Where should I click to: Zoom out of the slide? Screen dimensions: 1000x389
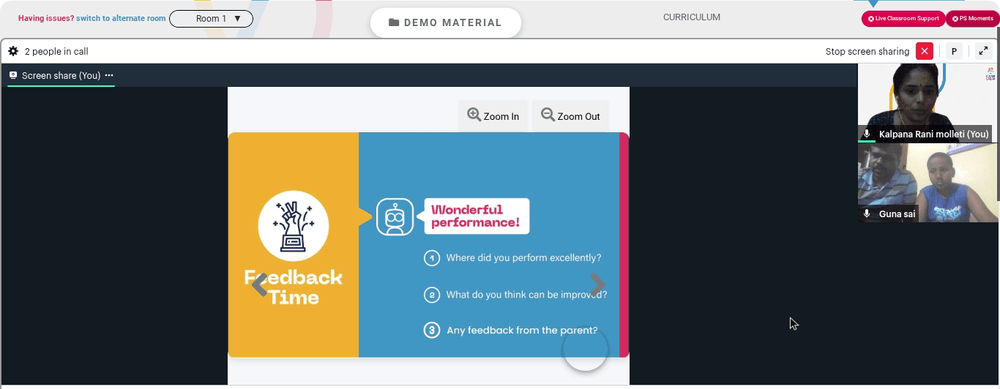(570, 116)
